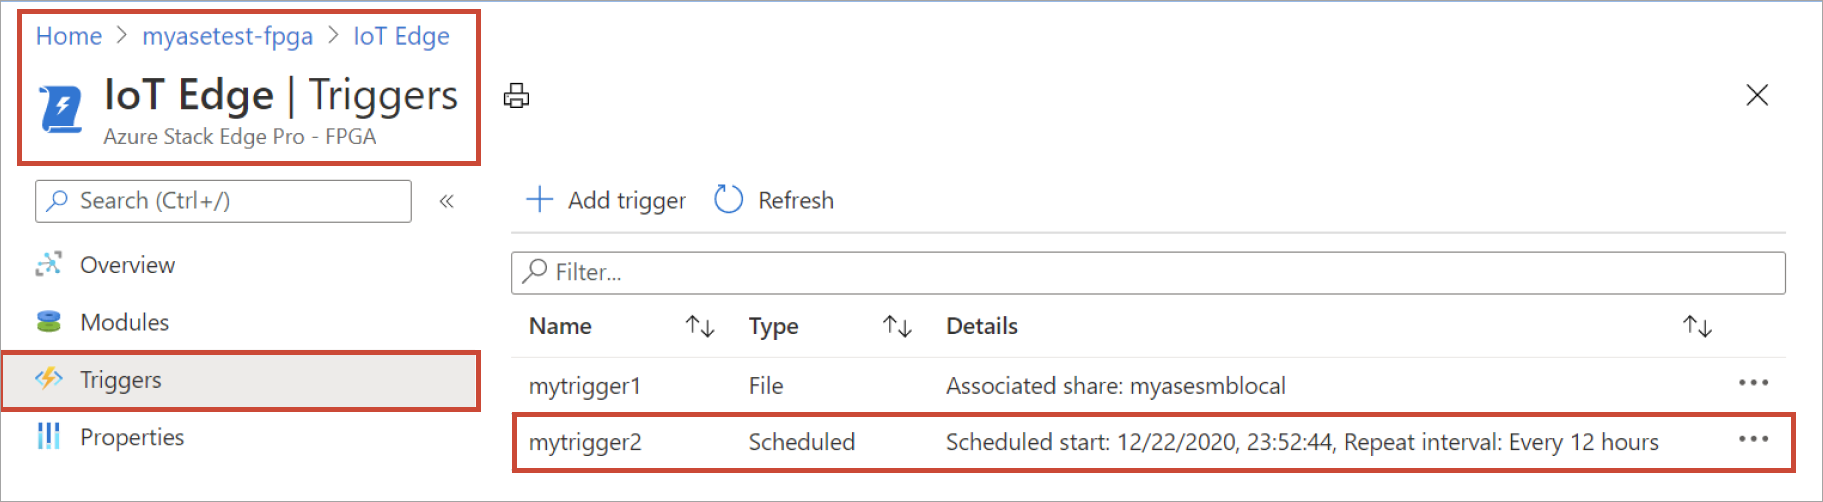Screen dimensions: 1823x502
Task: Click the Modules stack icon
Action: 48,322
